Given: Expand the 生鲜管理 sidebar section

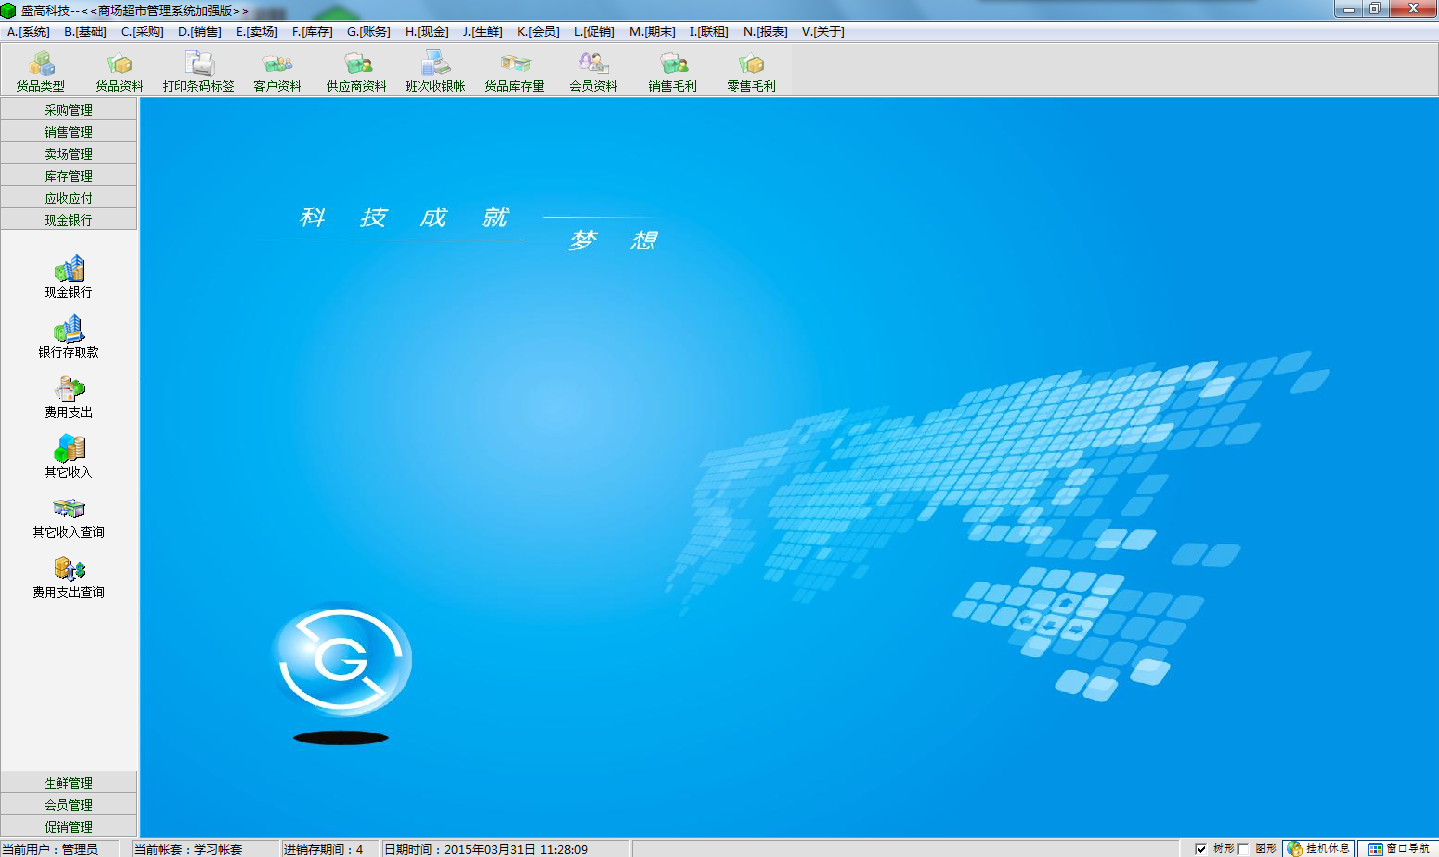Looking at the screenshot, I should pos(68,782).
